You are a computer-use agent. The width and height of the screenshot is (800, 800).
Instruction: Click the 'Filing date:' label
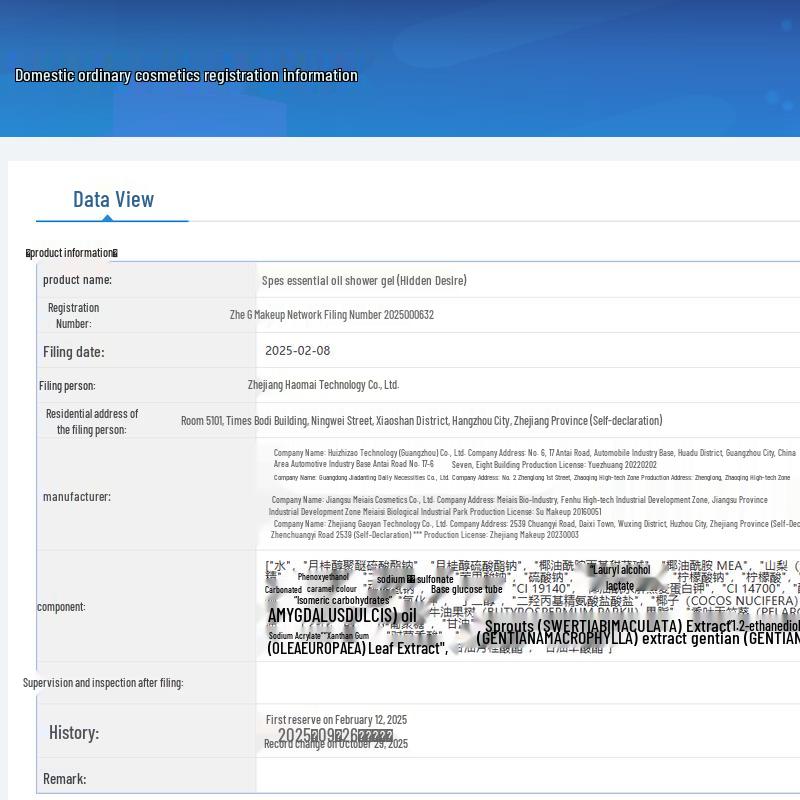coord(73,352)
